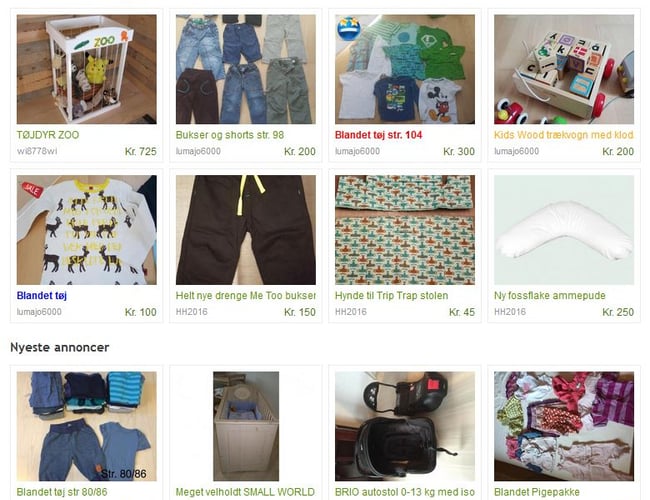Open the Blandet Pigepakke listing title

tap(537, 492)
